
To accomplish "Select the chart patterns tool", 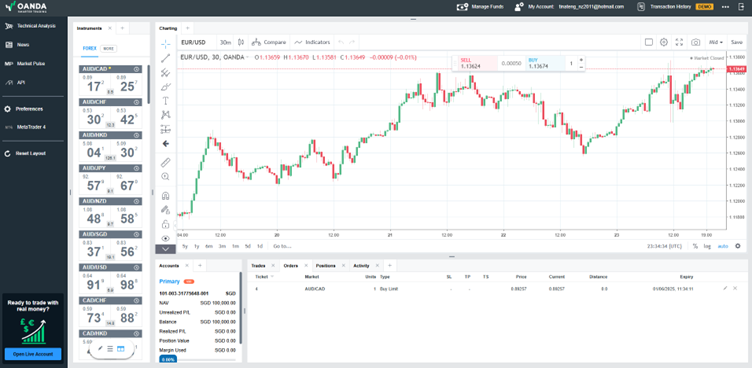I will point(165,115).
